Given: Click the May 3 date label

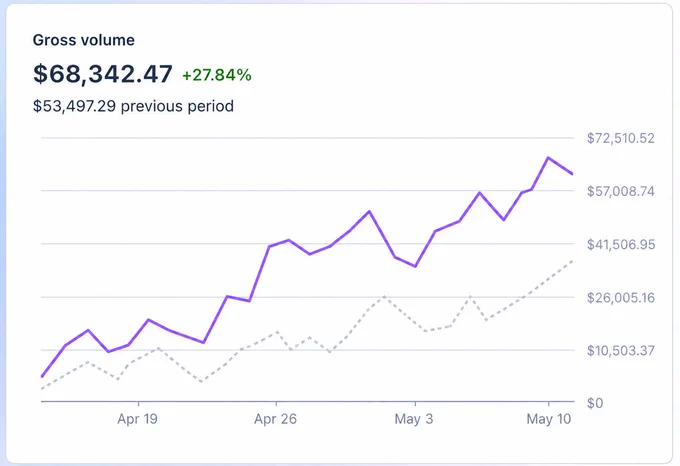Looking at the screenshot, I should [x=414, y=419].
